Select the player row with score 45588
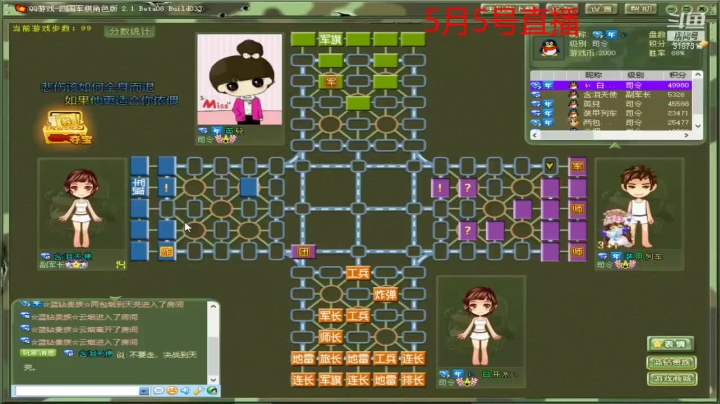720x404 pixels. (611, 104)
